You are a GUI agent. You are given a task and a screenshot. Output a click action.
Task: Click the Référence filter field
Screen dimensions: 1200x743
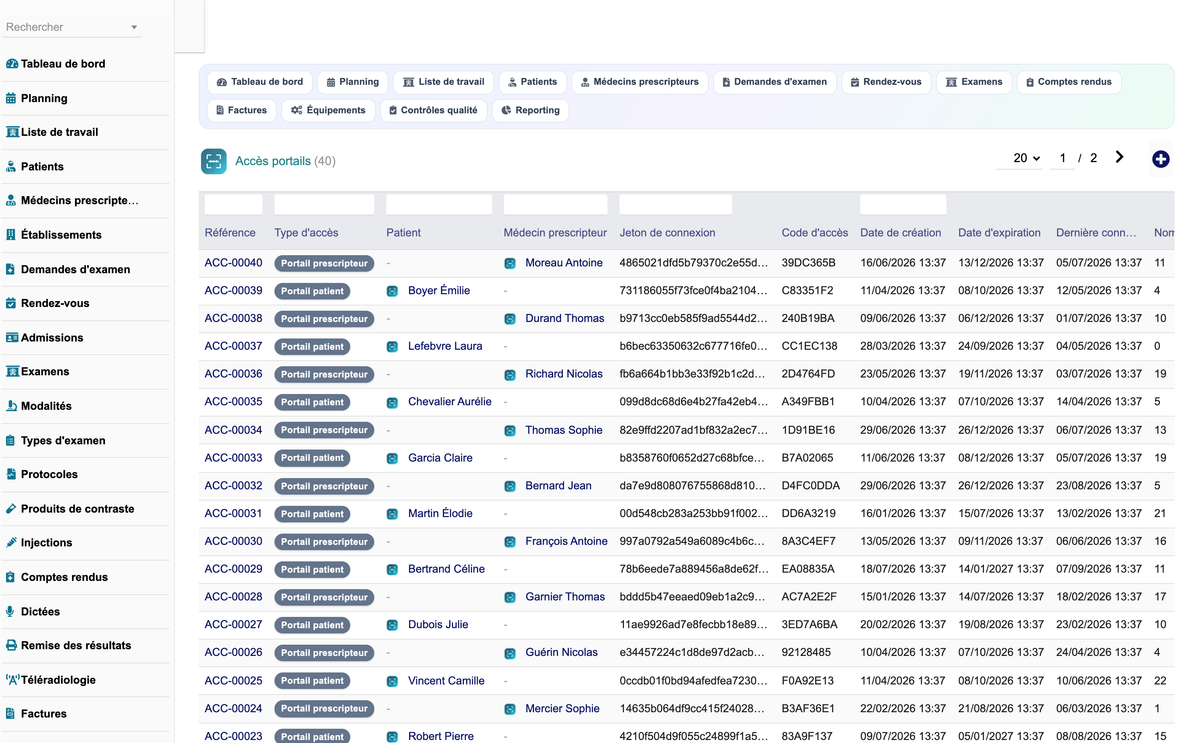[234, 204]
